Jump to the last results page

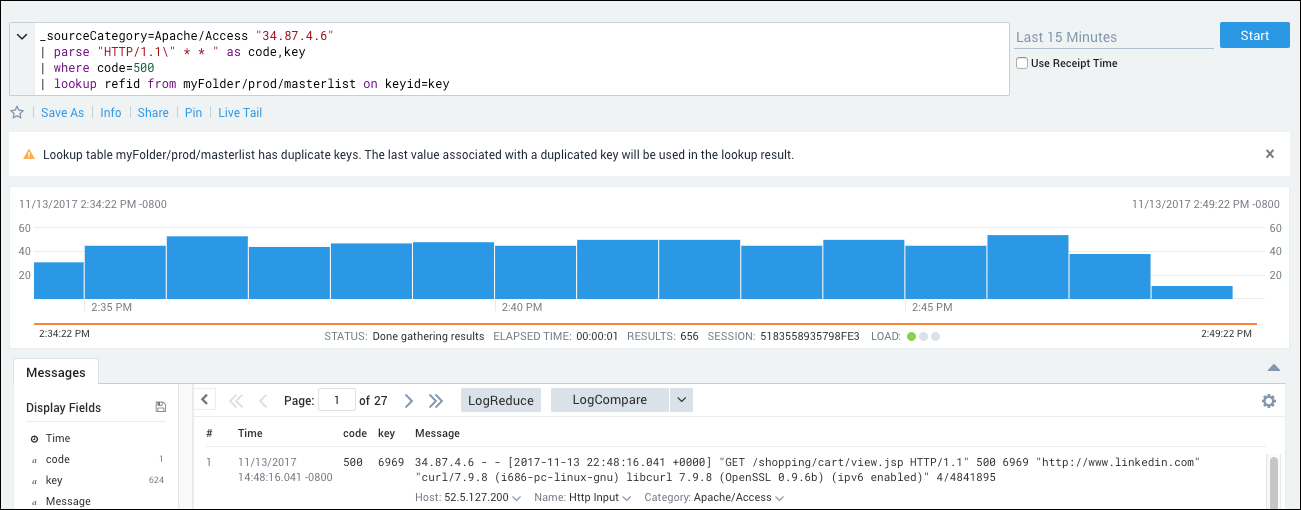point(436,401)
